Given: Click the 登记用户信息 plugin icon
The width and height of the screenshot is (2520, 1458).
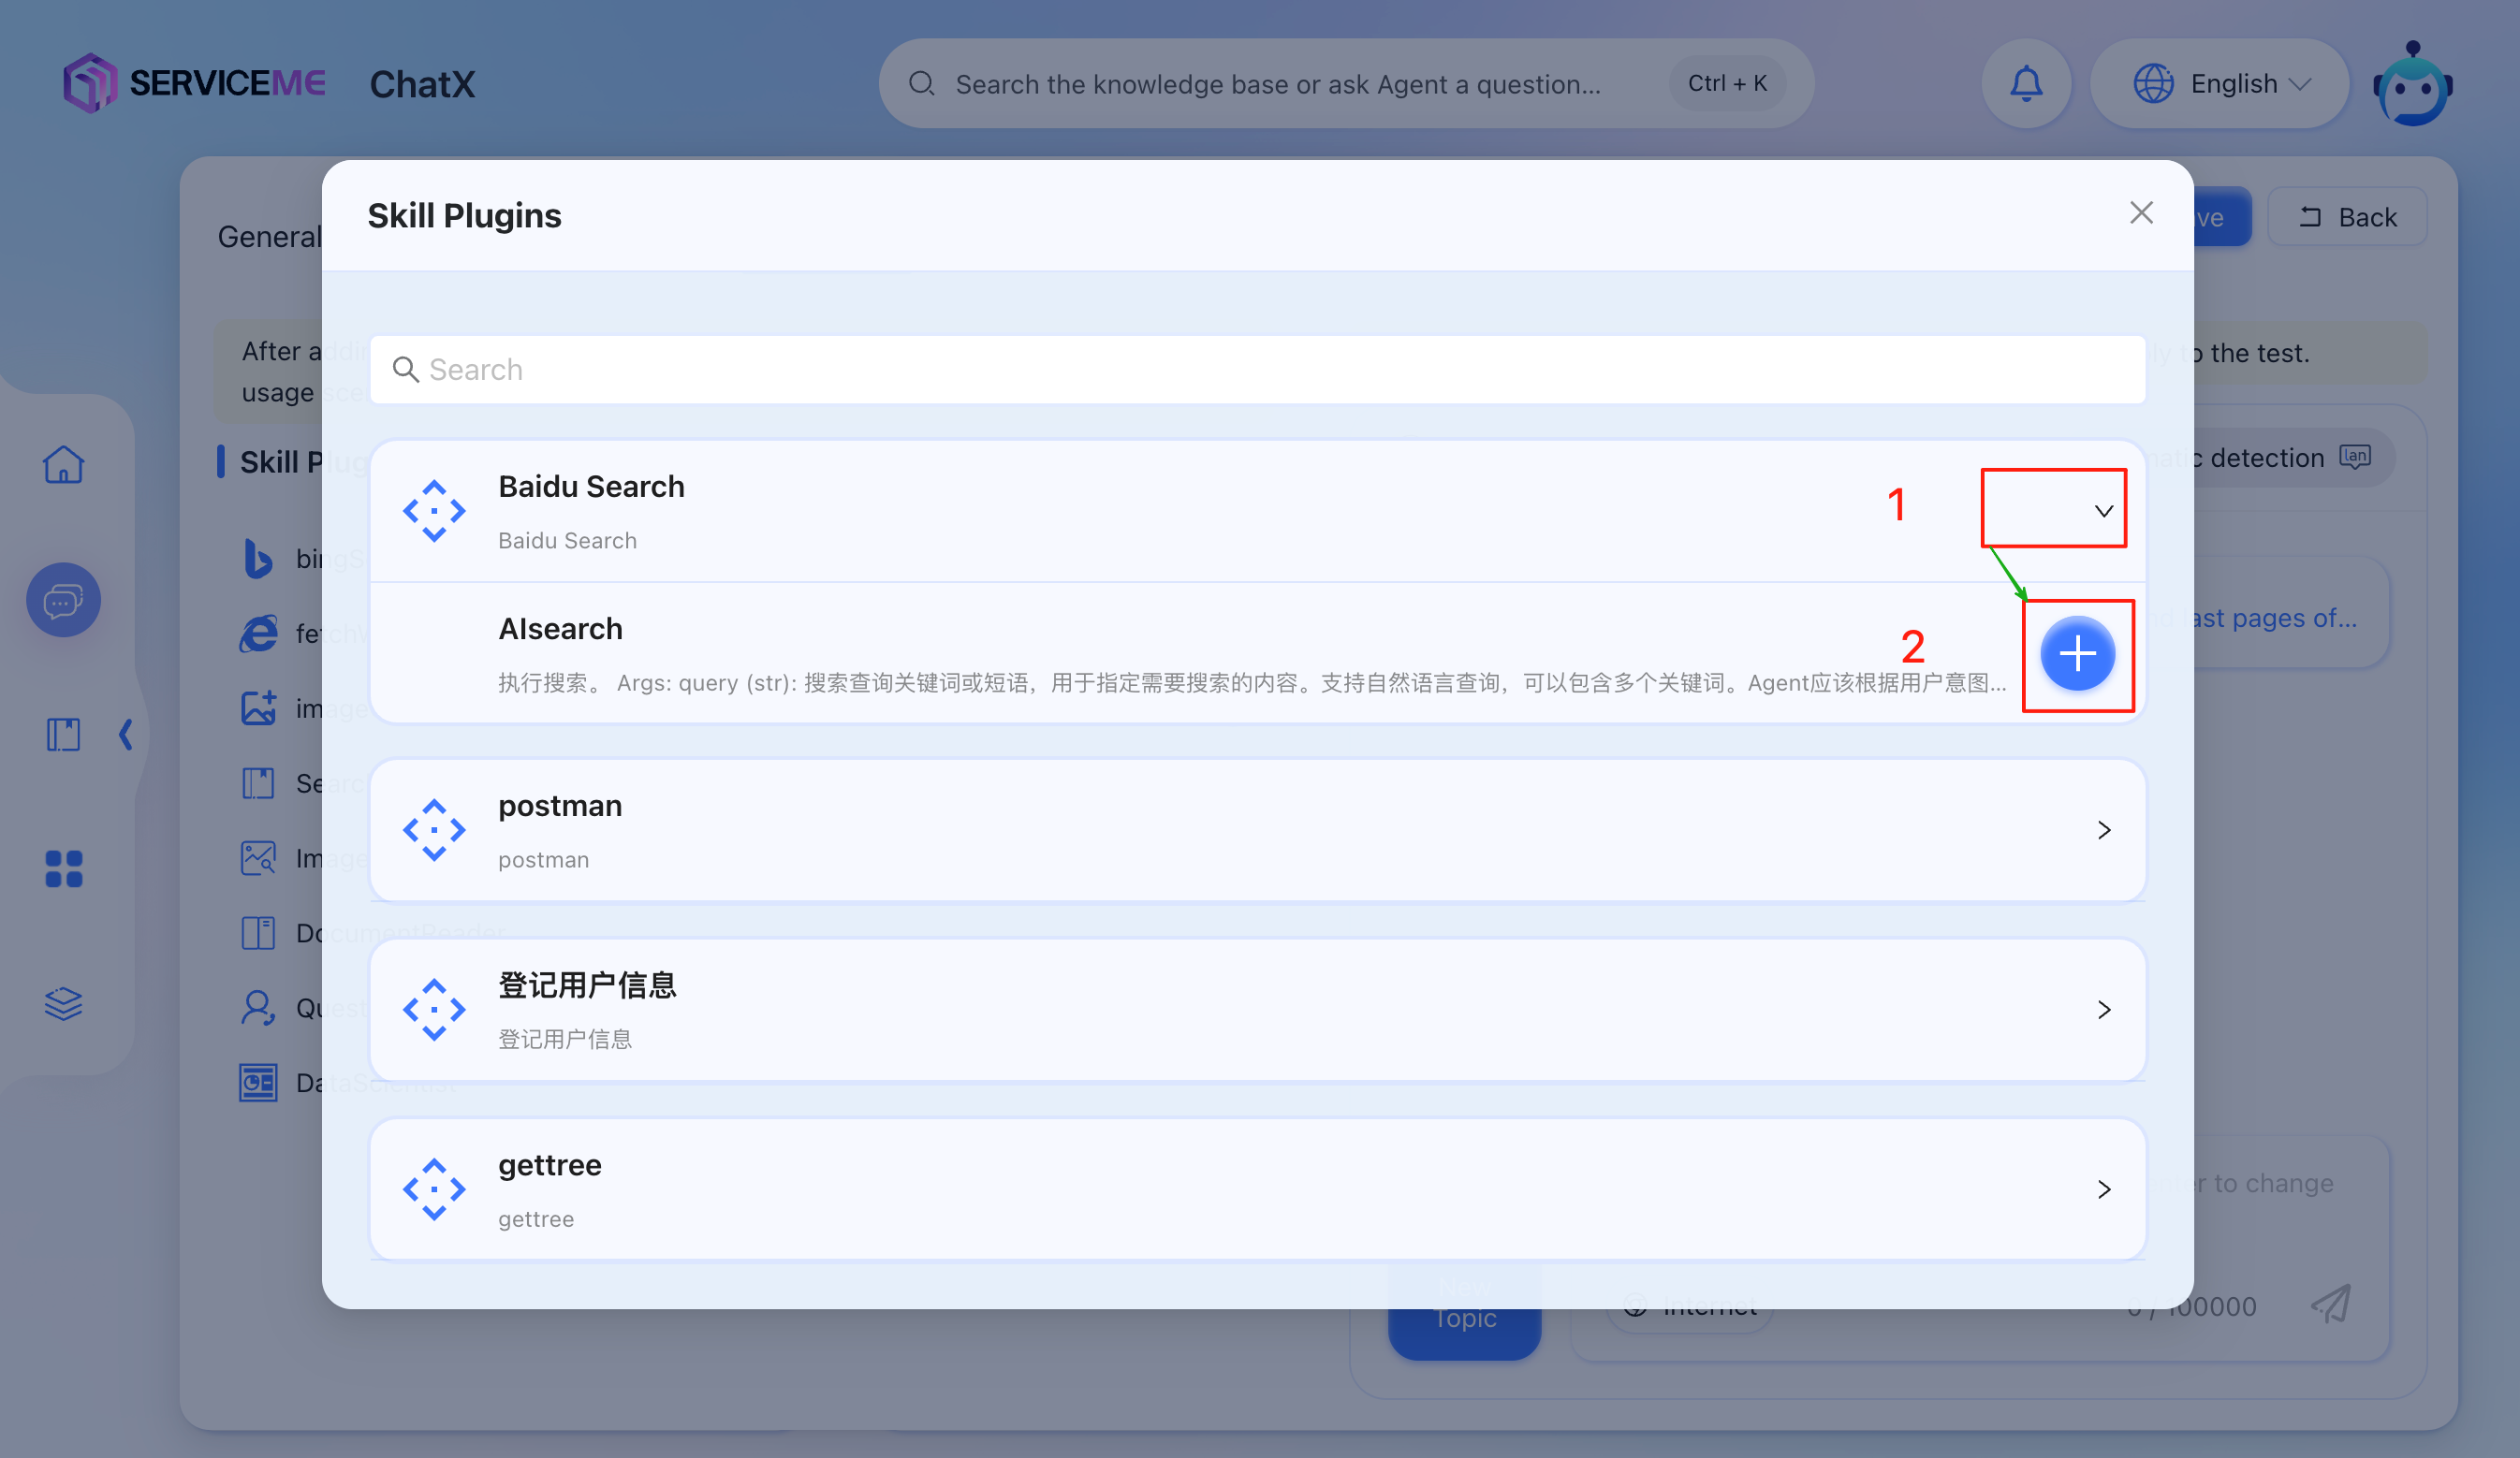Looking at the screenshot, I should tap(434, 1010).
